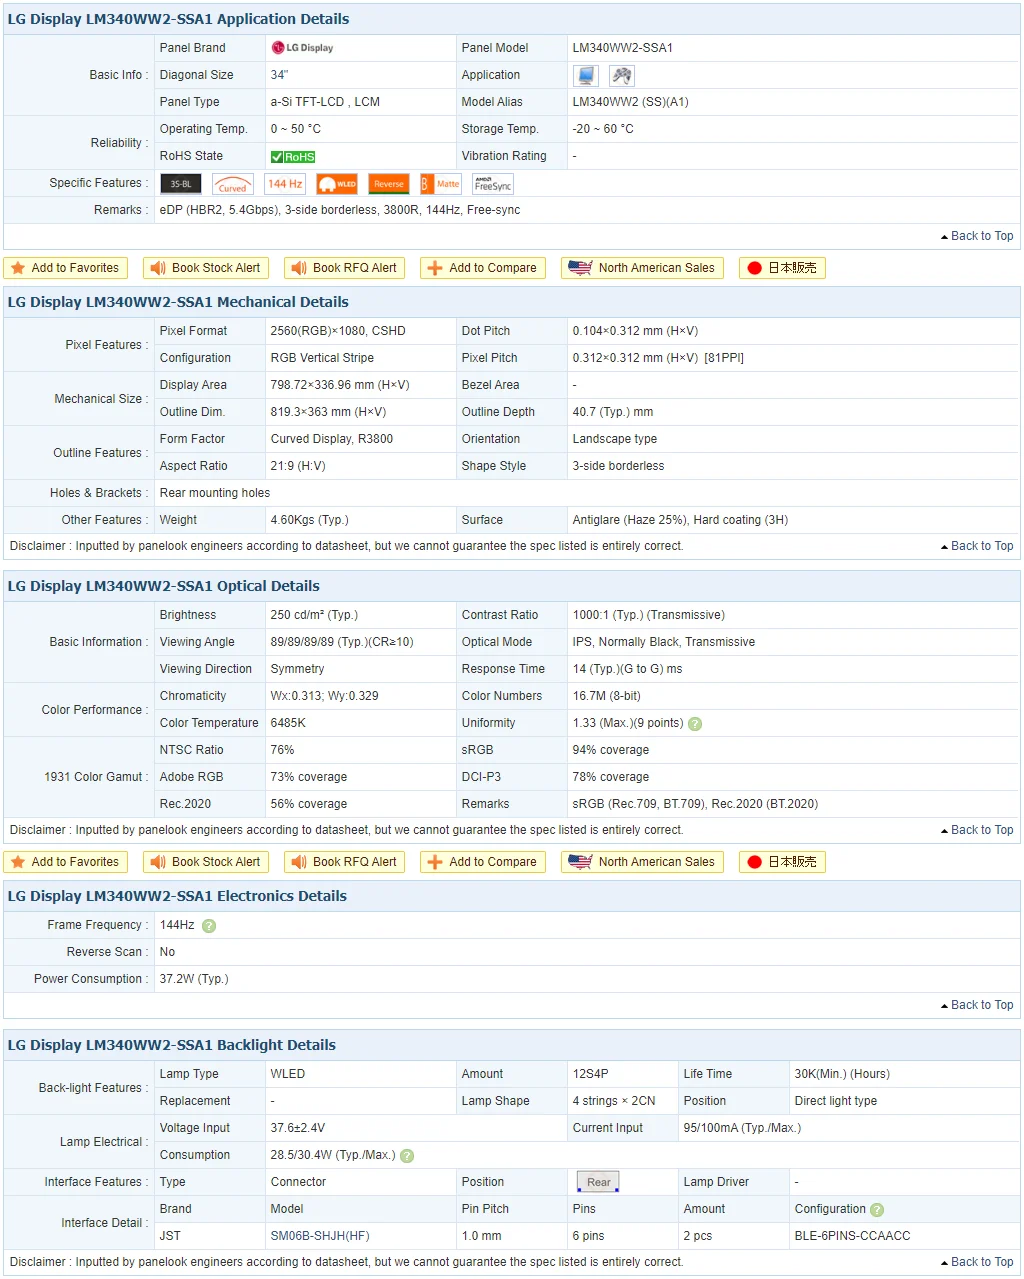1024x1279 pixels.
Task: Select the contrast ratio 1000:1 value
Action: [x=649, y=615]
